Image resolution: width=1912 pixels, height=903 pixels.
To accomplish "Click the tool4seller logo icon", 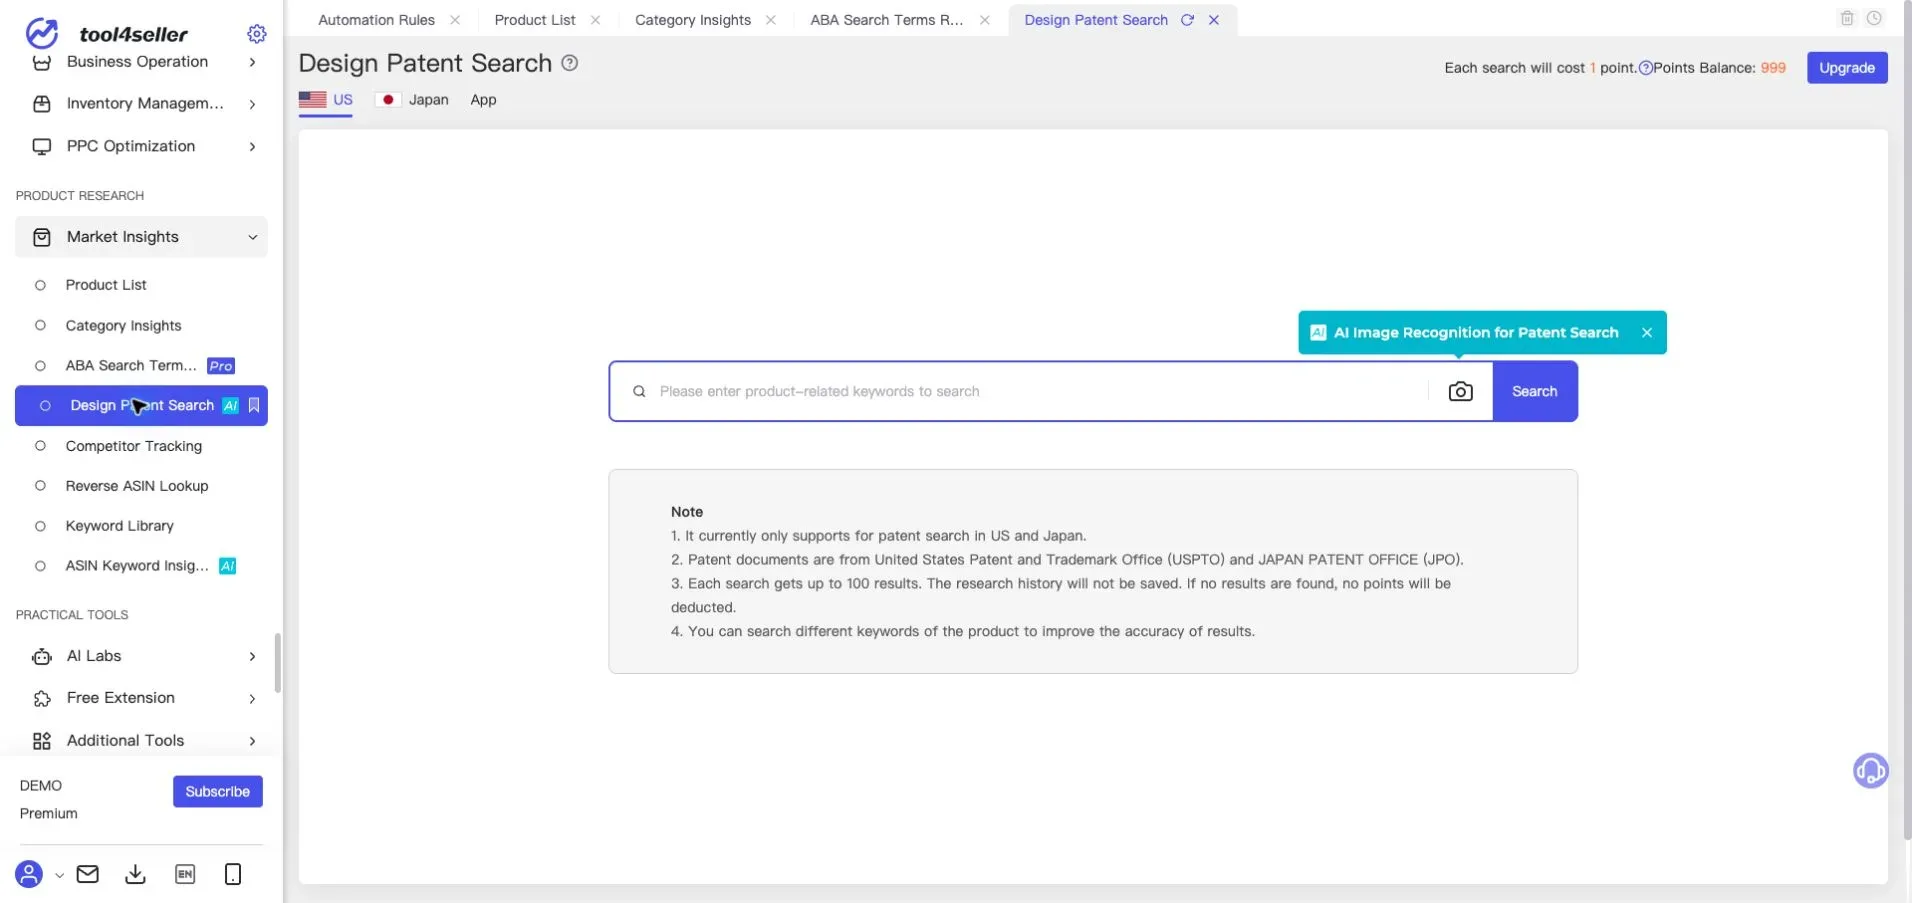I will [41, 33].
